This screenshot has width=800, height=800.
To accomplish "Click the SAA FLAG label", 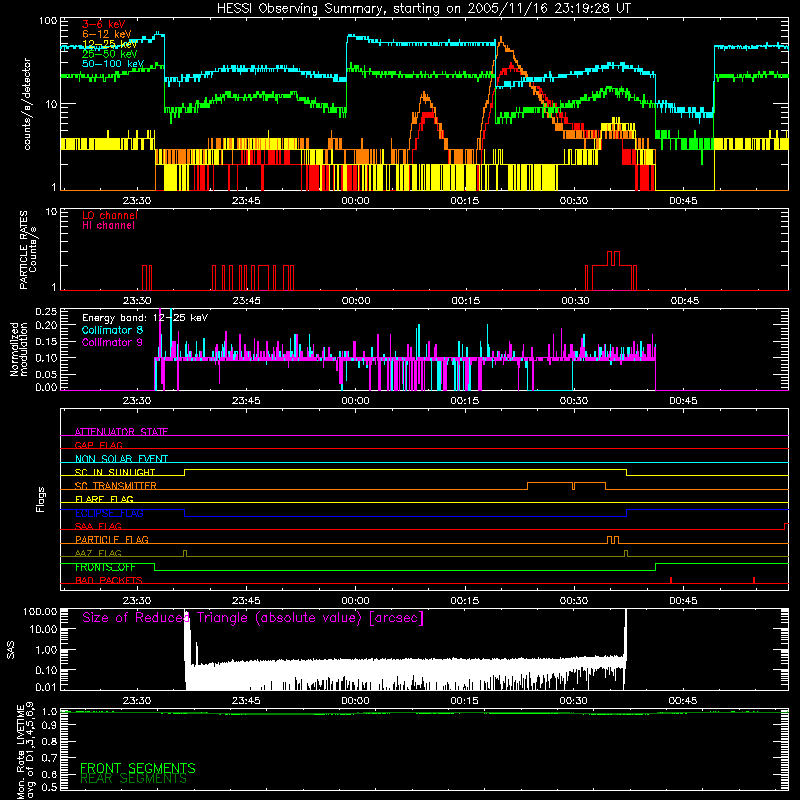I will pos(98,526).
